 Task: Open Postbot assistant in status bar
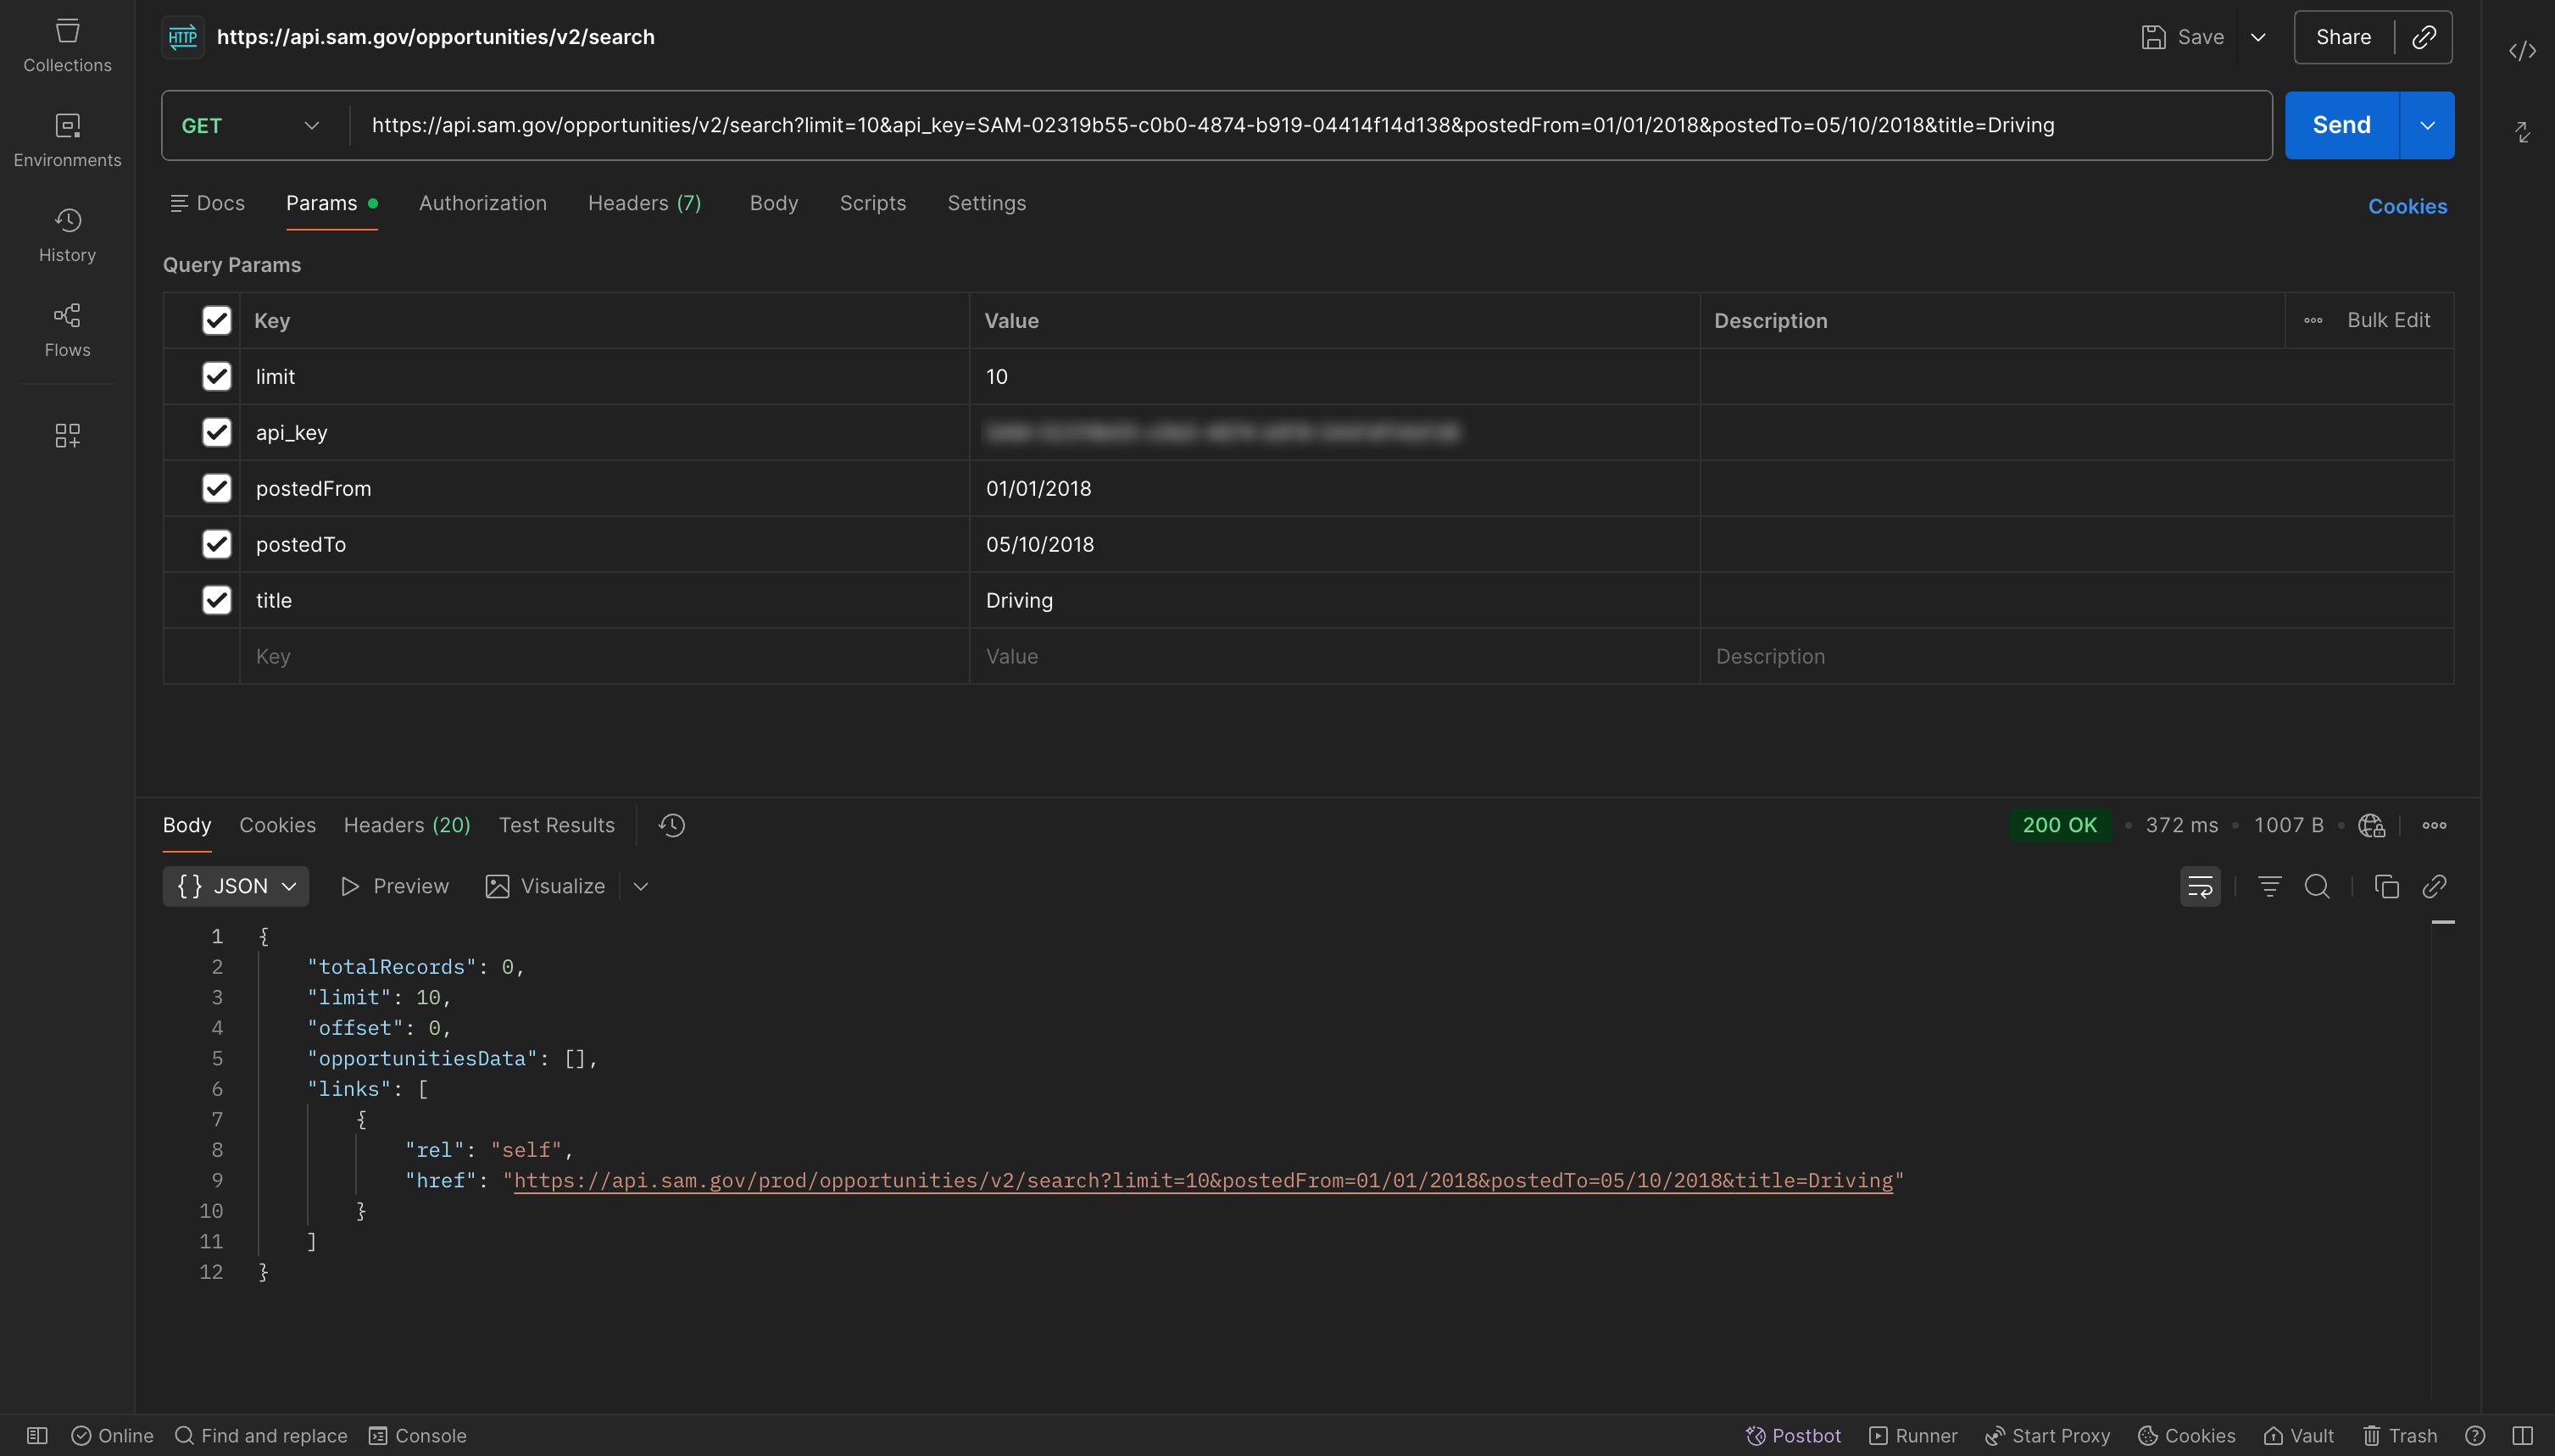coord(1793,1435)
